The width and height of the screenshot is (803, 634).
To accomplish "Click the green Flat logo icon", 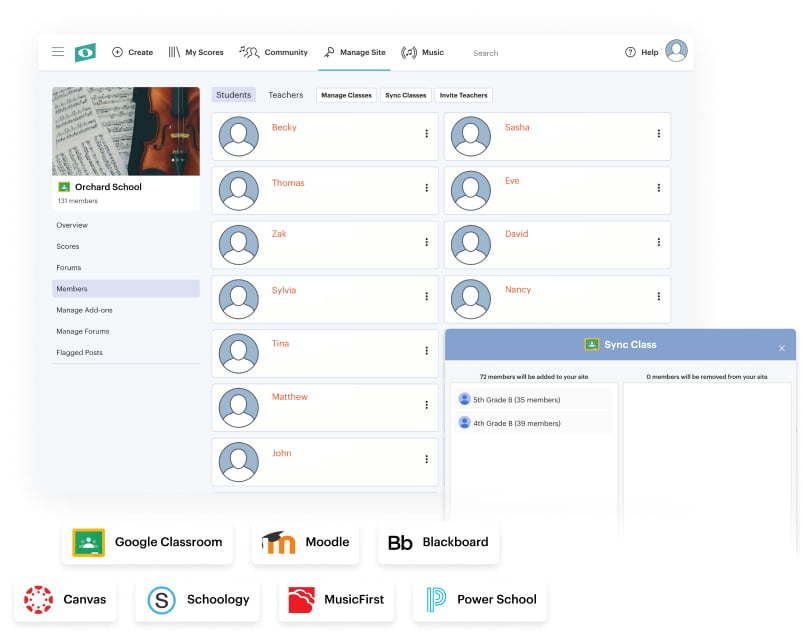I will pos(85,52).
